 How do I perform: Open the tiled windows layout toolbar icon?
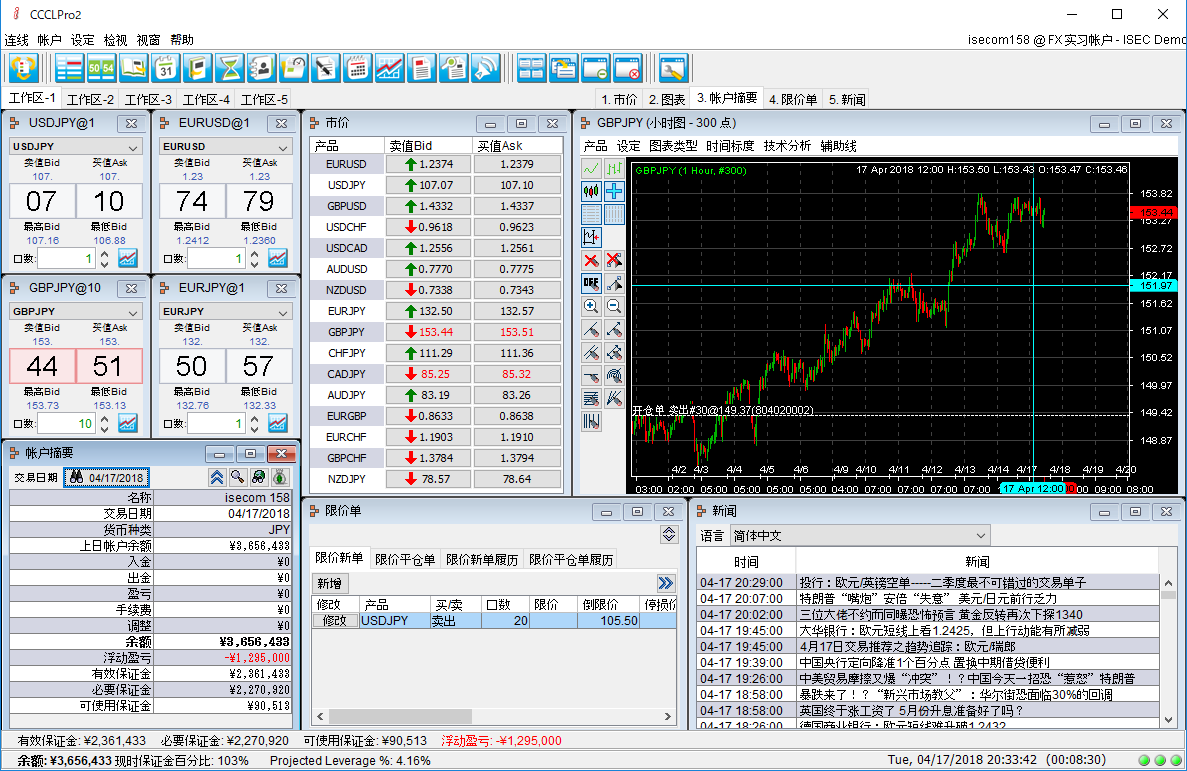(531, 68)
